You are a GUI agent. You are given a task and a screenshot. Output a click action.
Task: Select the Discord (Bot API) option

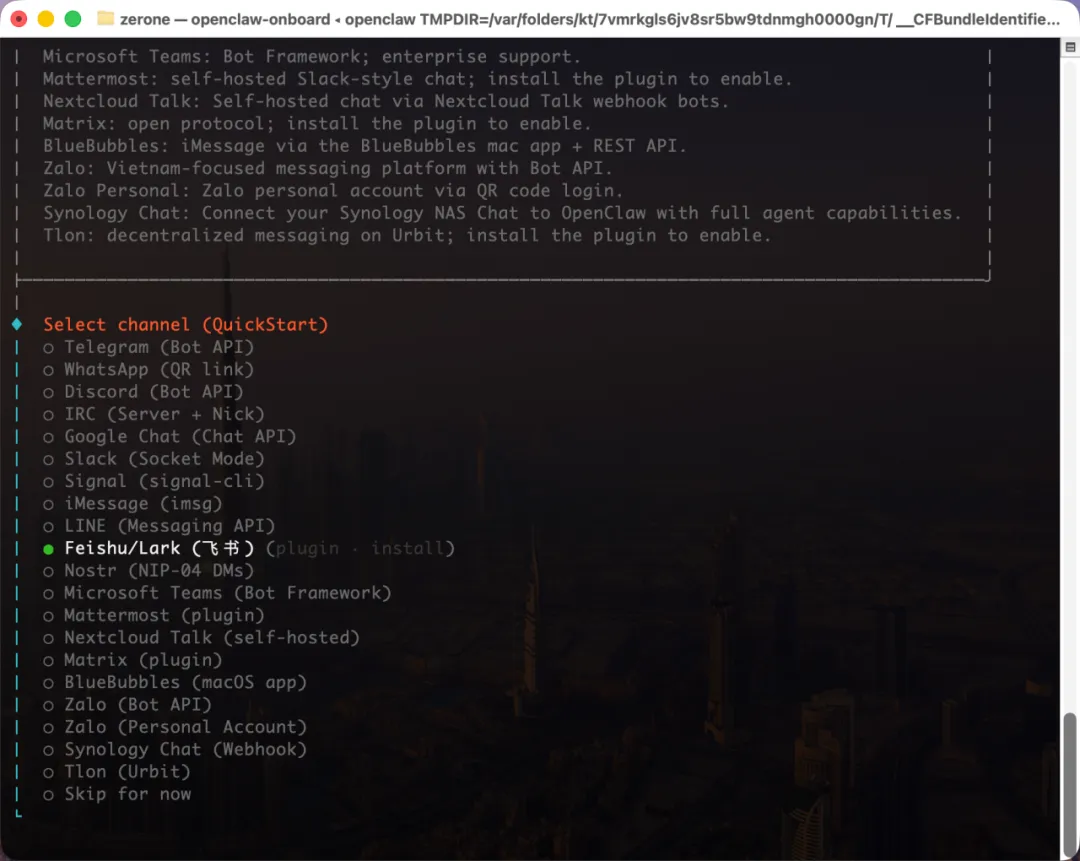(x=143, y=392)
